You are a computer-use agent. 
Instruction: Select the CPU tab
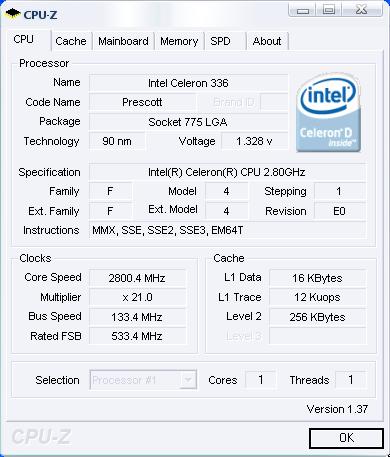click(x=25, y=40)
